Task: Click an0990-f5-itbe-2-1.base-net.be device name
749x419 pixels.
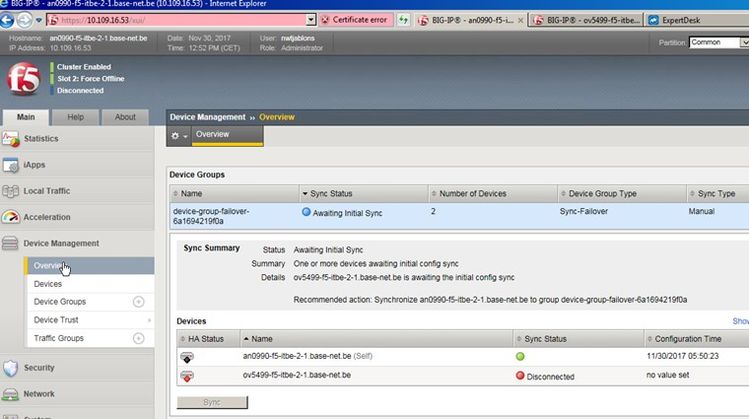Action: (x=297, y=356)
